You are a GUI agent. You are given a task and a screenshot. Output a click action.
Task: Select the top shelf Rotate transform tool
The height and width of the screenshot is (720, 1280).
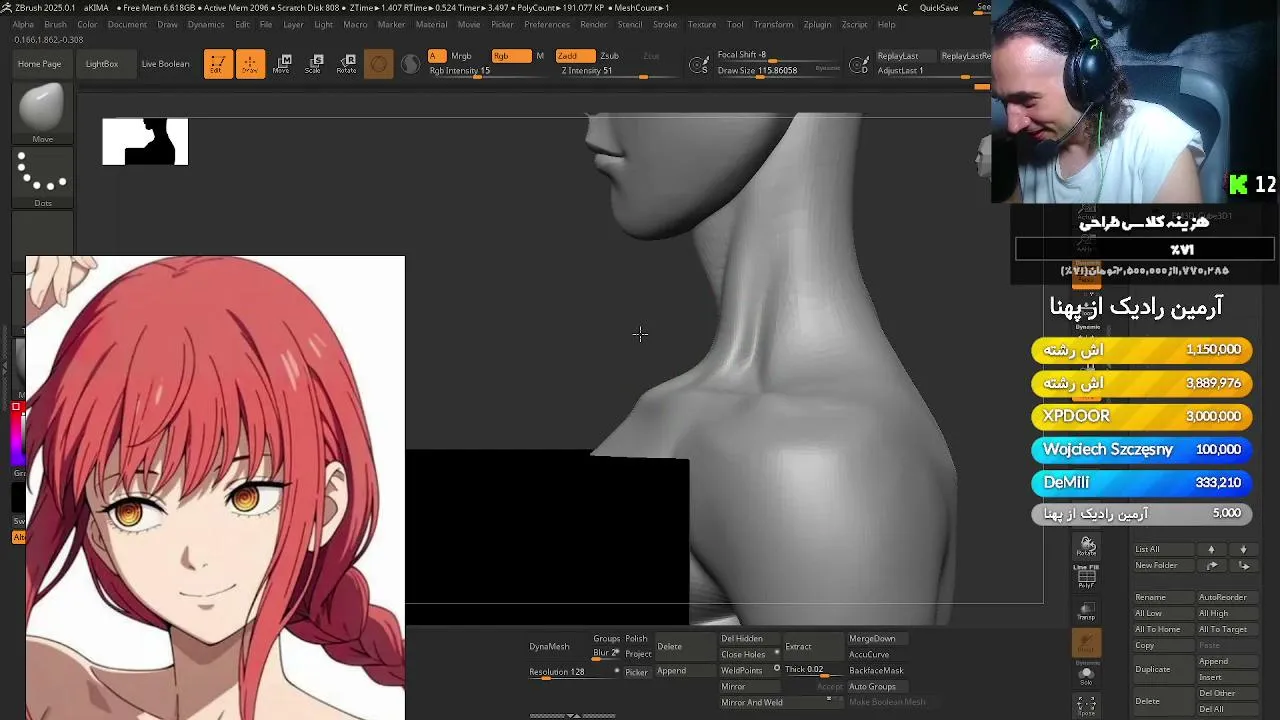pos(346,64)
